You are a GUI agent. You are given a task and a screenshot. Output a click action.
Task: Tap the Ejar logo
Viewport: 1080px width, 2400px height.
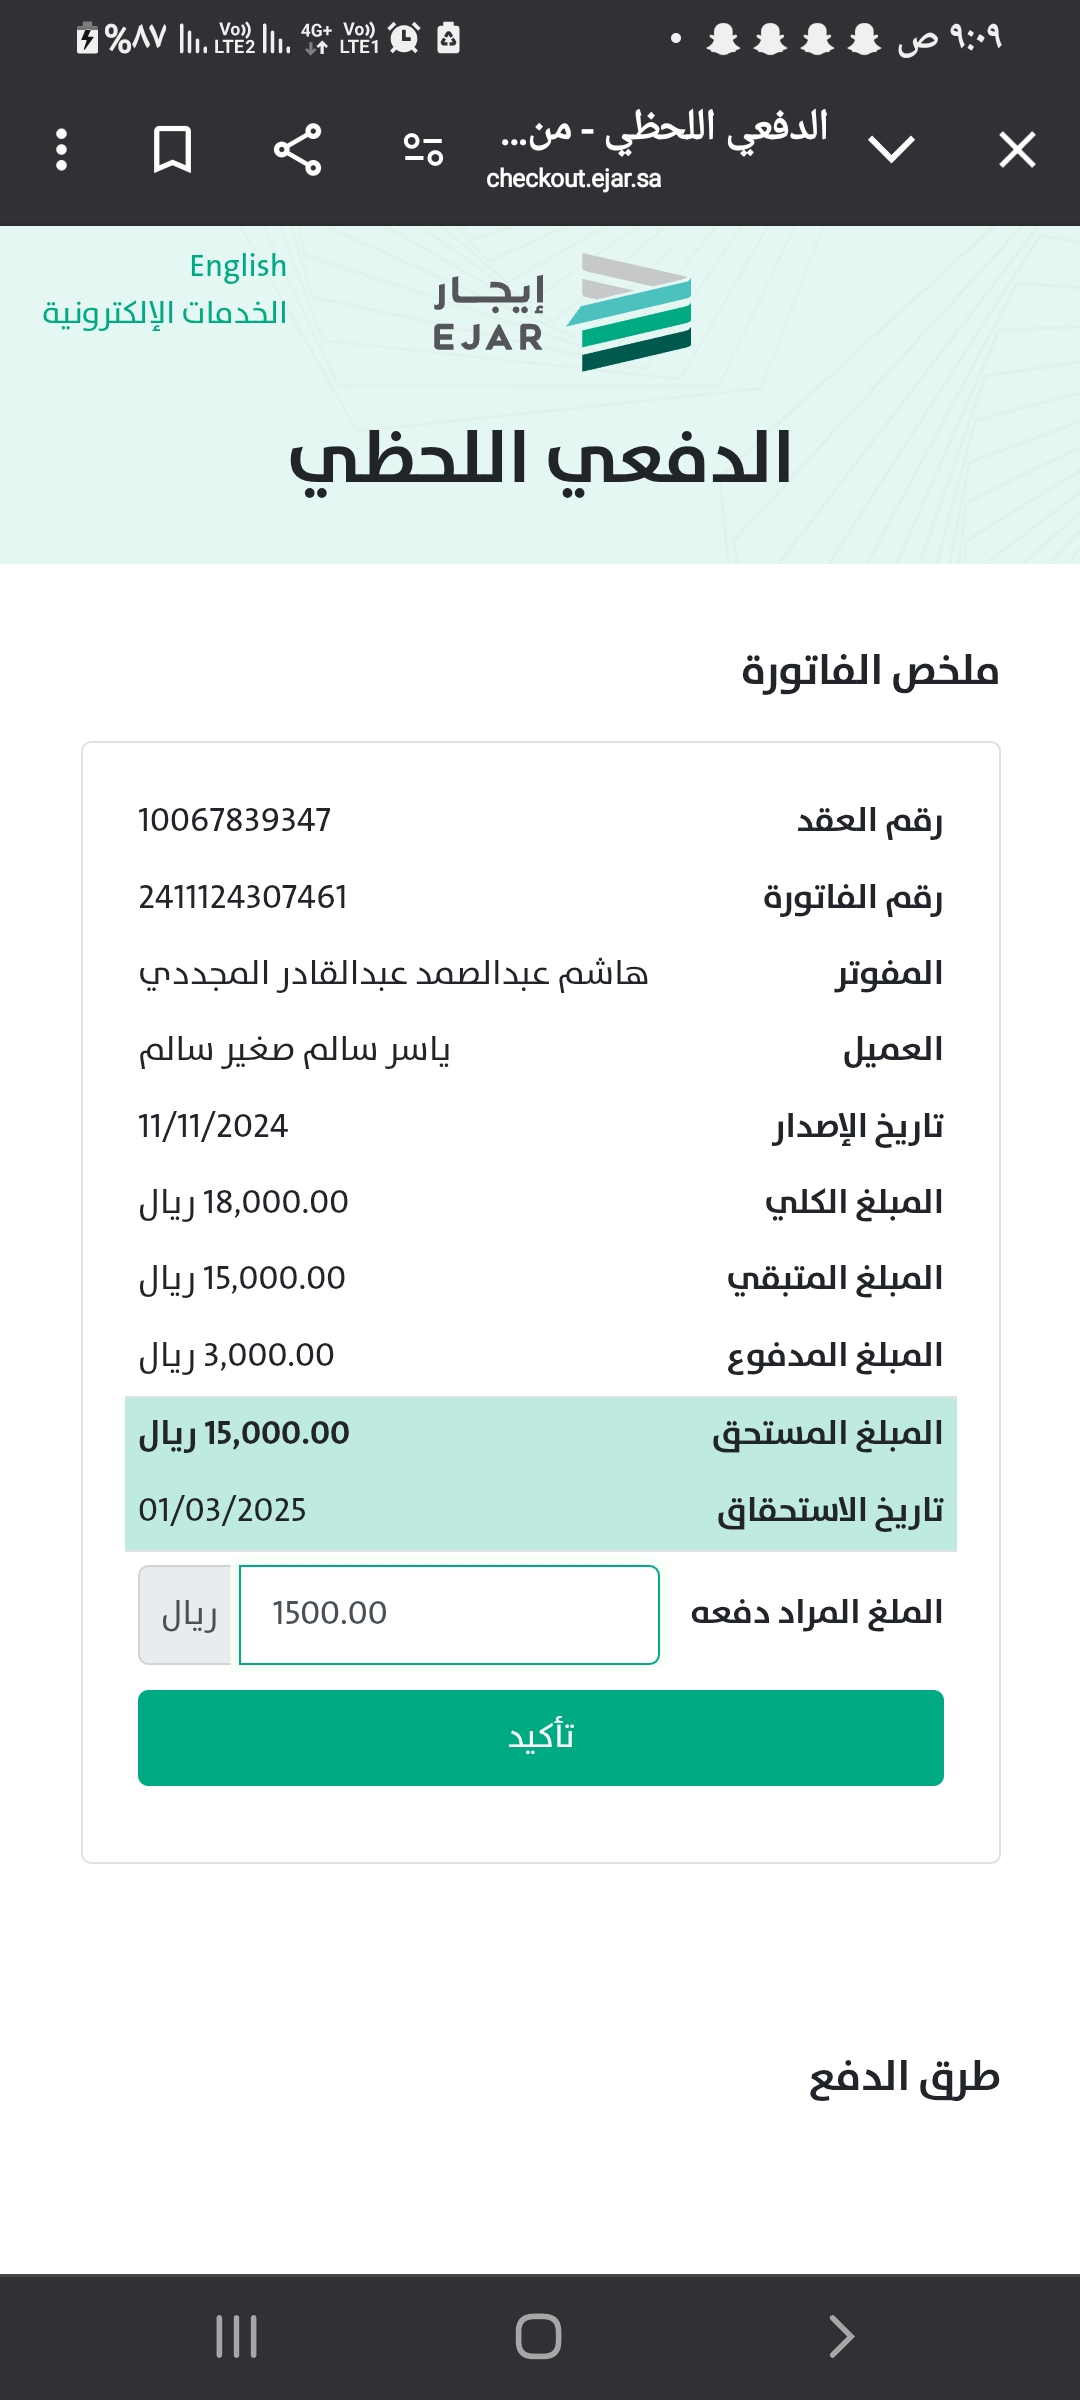562,312
